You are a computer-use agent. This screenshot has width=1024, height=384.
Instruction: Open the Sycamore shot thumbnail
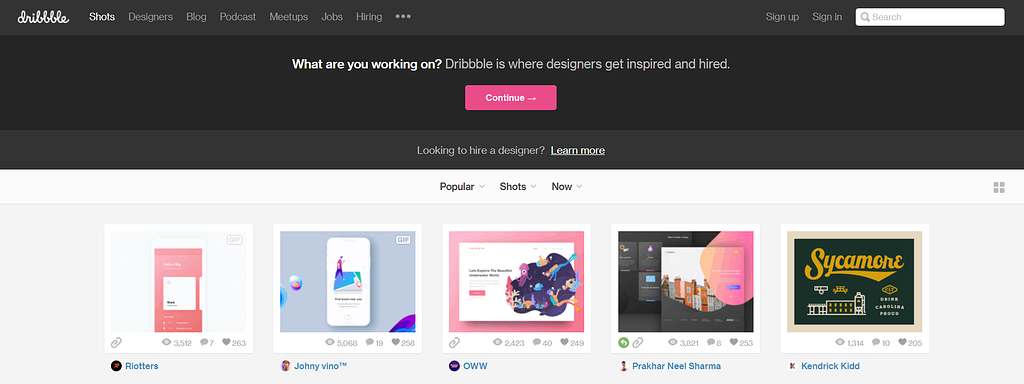click(x=854, y=281)
